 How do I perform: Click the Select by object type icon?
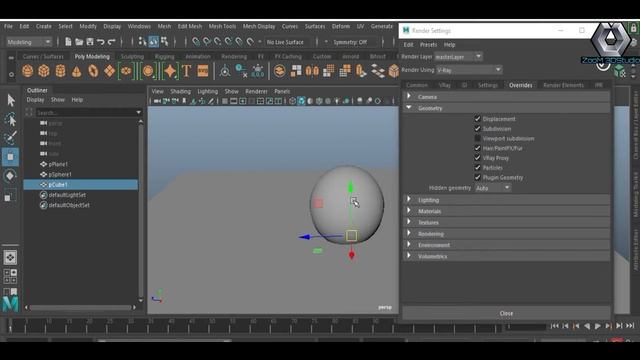click(153, 42)
